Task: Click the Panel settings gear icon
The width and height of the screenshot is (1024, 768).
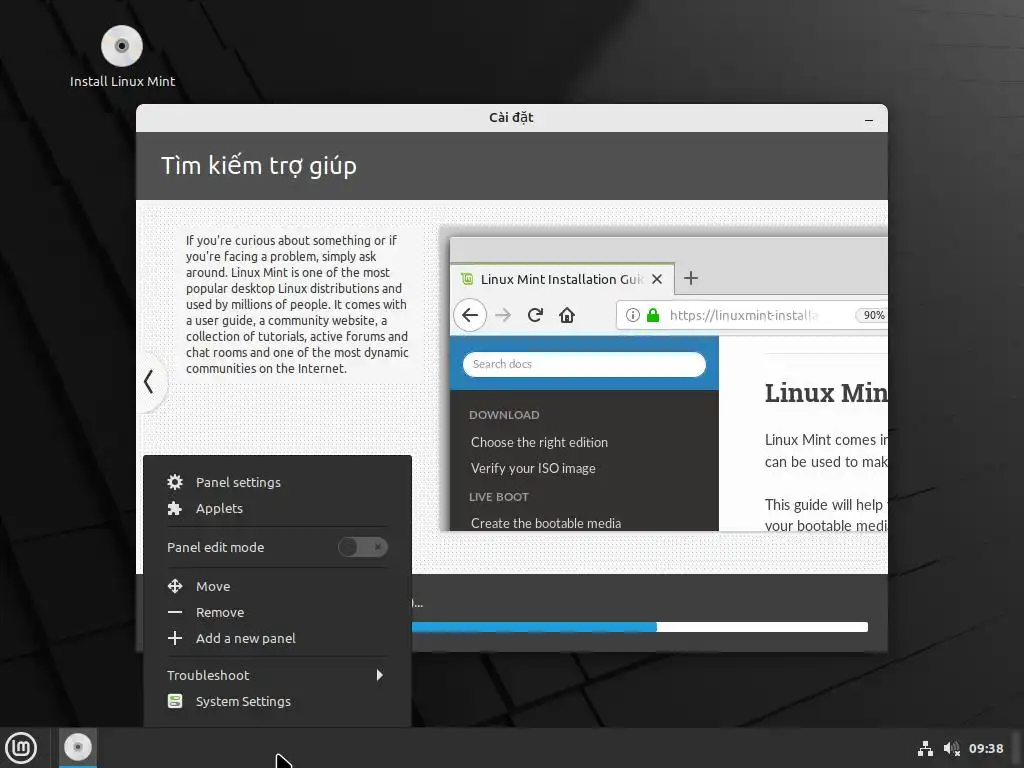Action: [174, 482]
